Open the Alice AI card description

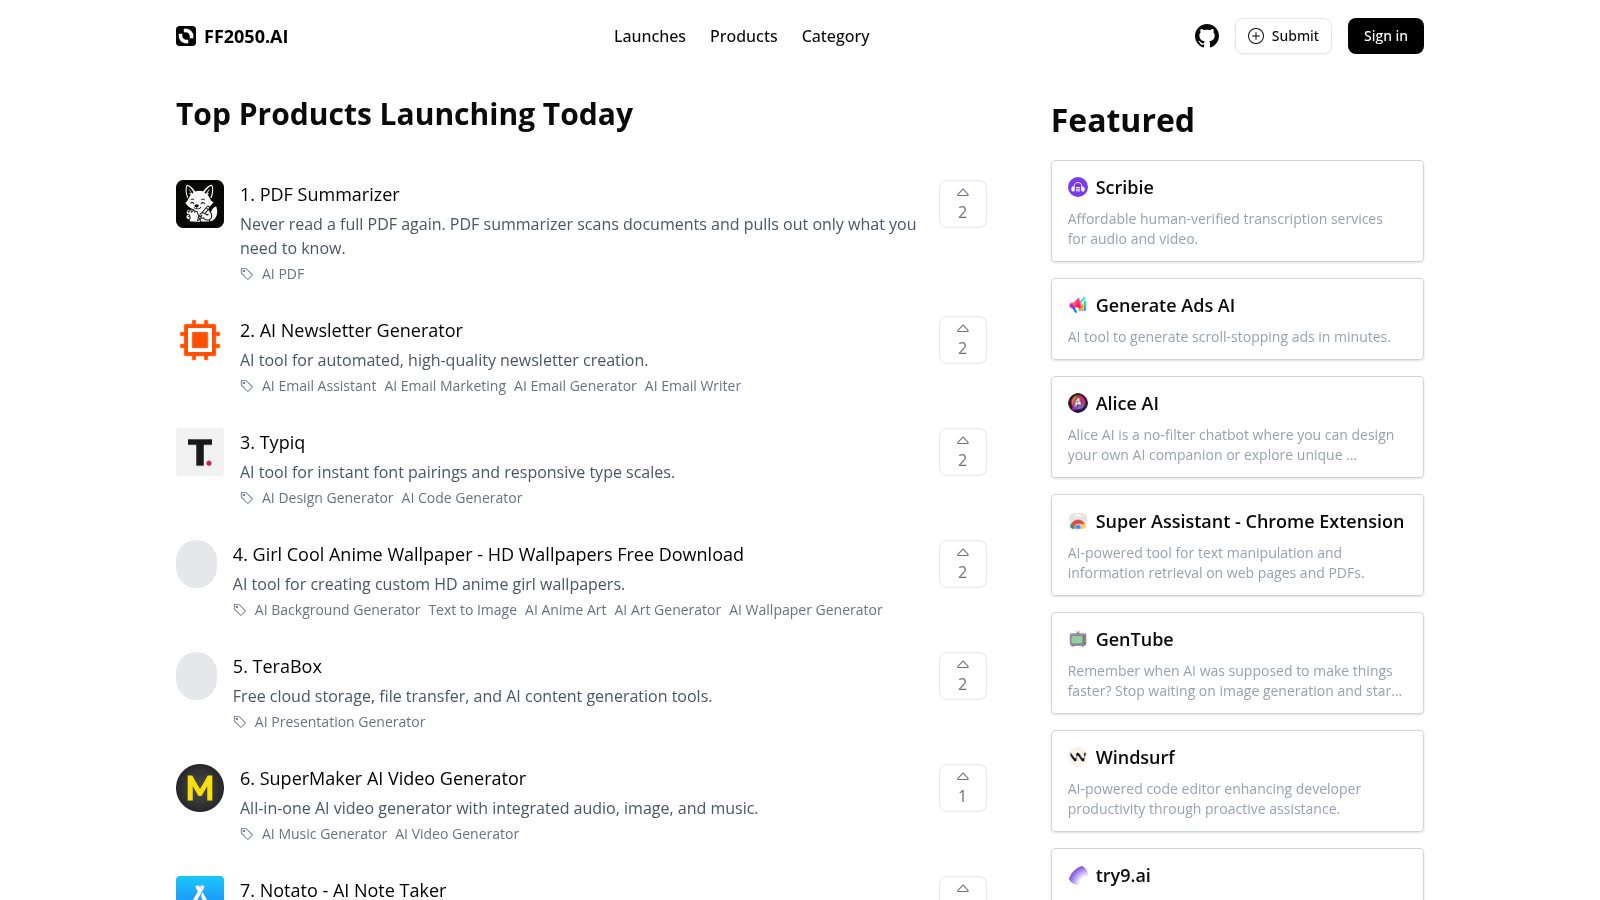1231,445
